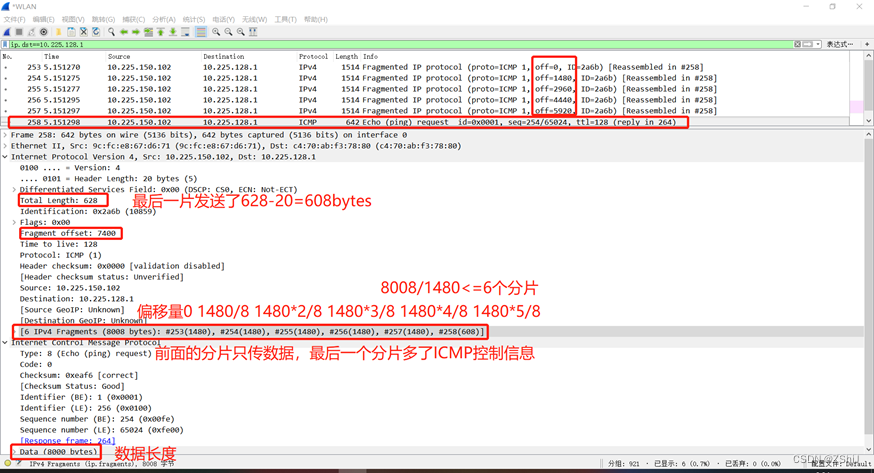Select the Time to live: 128 line
The width and height of the screenshot is (874, 473).
point(59,244)
